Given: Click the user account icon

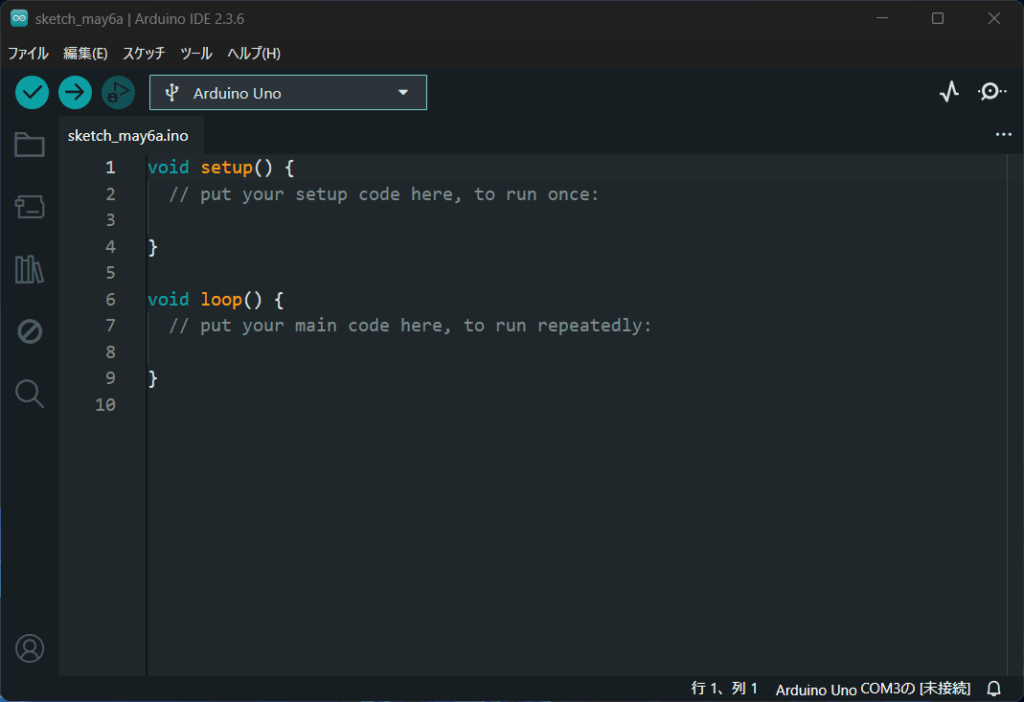Looking at the screenshot, I should (x=29, y=648).
